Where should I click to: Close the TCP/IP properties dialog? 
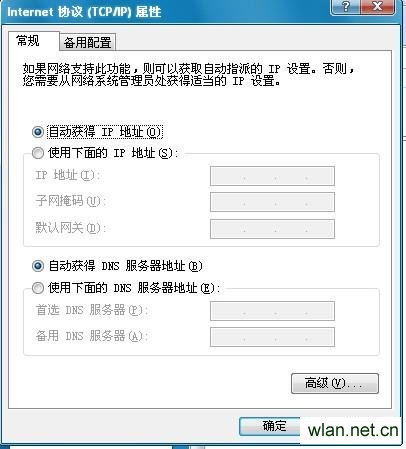377,6
